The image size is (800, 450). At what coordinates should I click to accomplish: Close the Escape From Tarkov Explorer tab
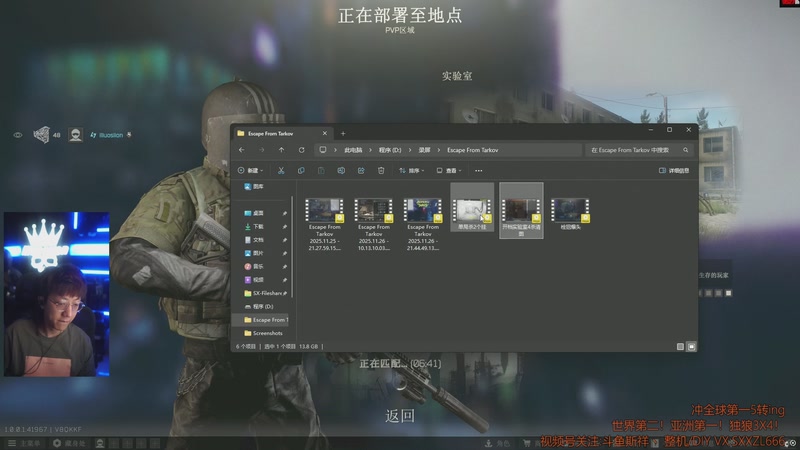pos(324,133)
